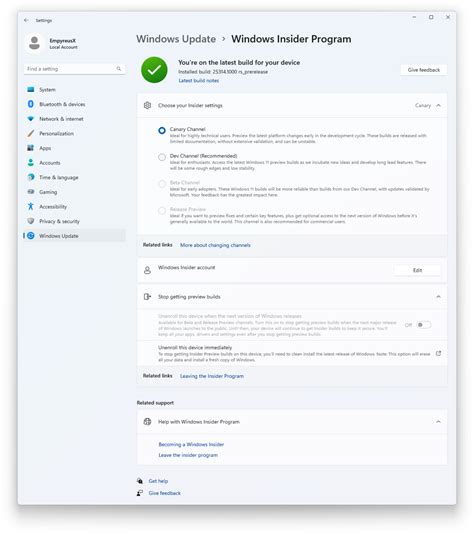Click the Get help chat icon

coord(140,481)
